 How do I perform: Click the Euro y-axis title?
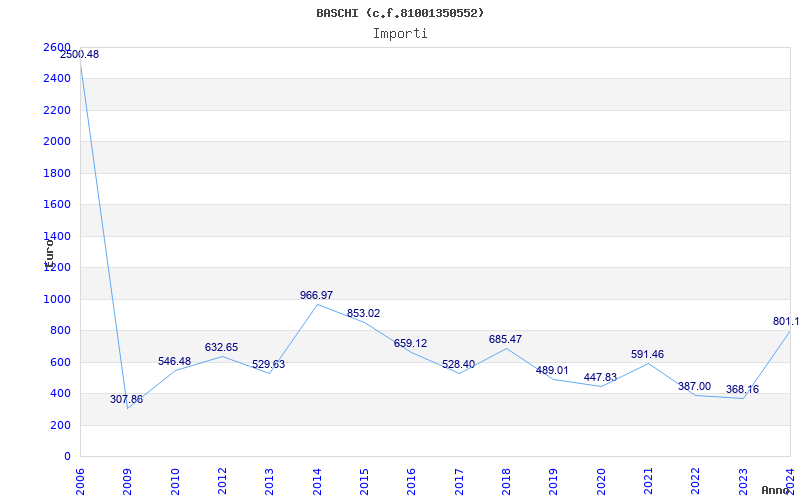click(49, 254)
